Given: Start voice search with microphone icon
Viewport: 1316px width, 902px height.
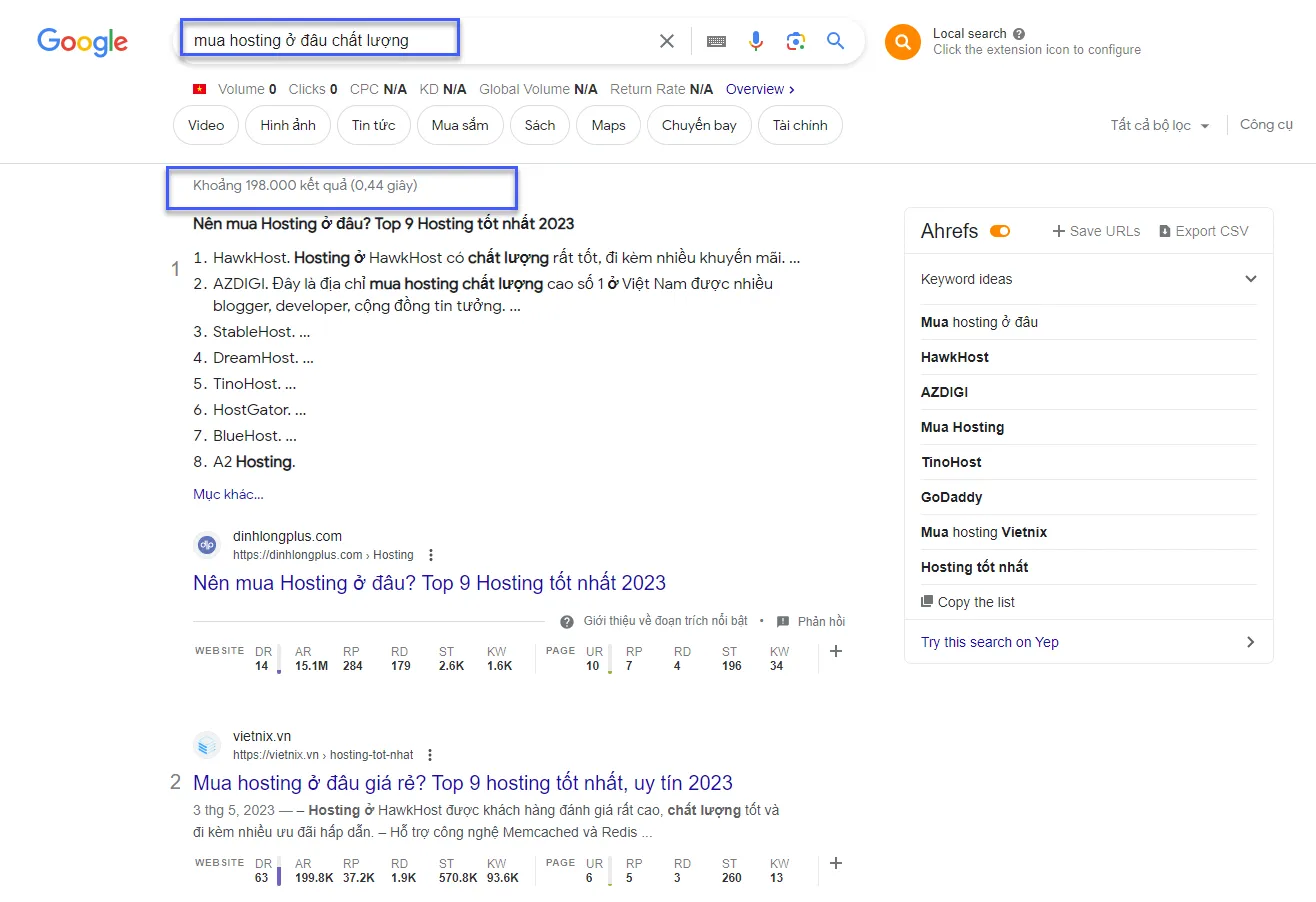Looking at the screenshot, I should pyautogui.click(x=756, y=41).
